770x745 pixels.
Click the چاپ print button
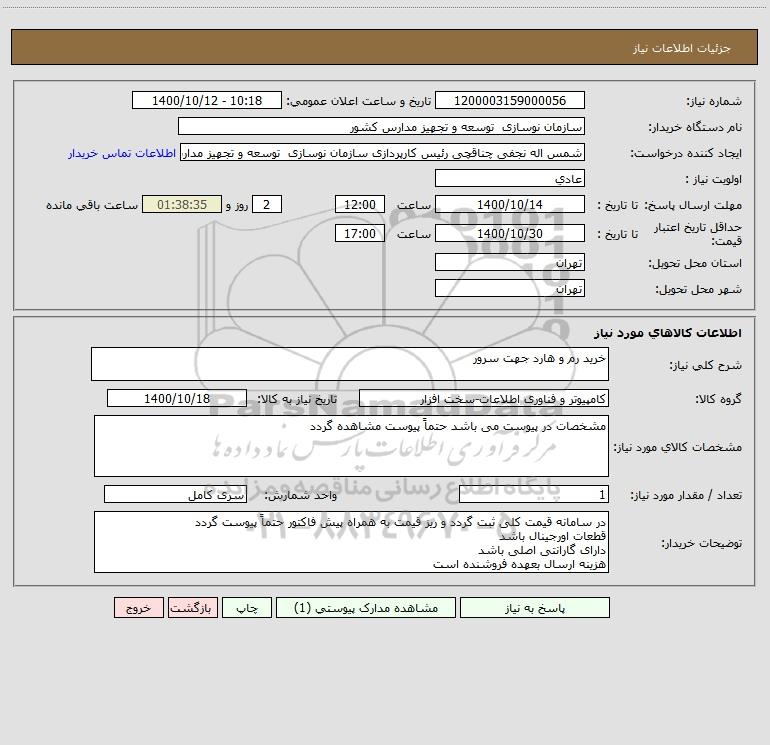click(x=247, y=608)
